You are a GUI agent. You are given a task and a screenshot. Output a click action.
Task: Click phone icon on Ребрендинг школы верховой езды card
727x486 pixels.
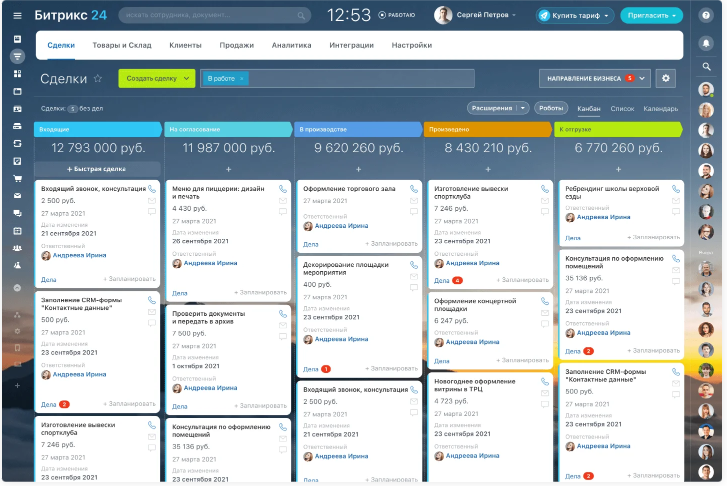(x=676, y=189)
